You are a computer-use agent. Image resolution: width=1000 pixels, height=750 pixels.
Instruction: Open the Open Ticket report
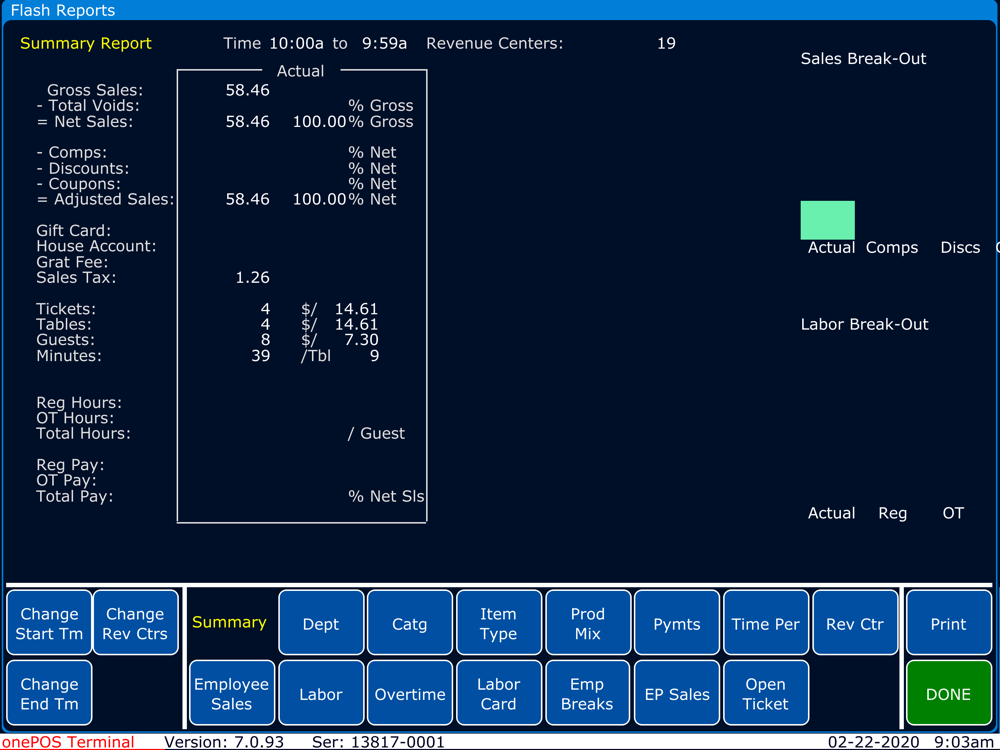tap(766, 693)
